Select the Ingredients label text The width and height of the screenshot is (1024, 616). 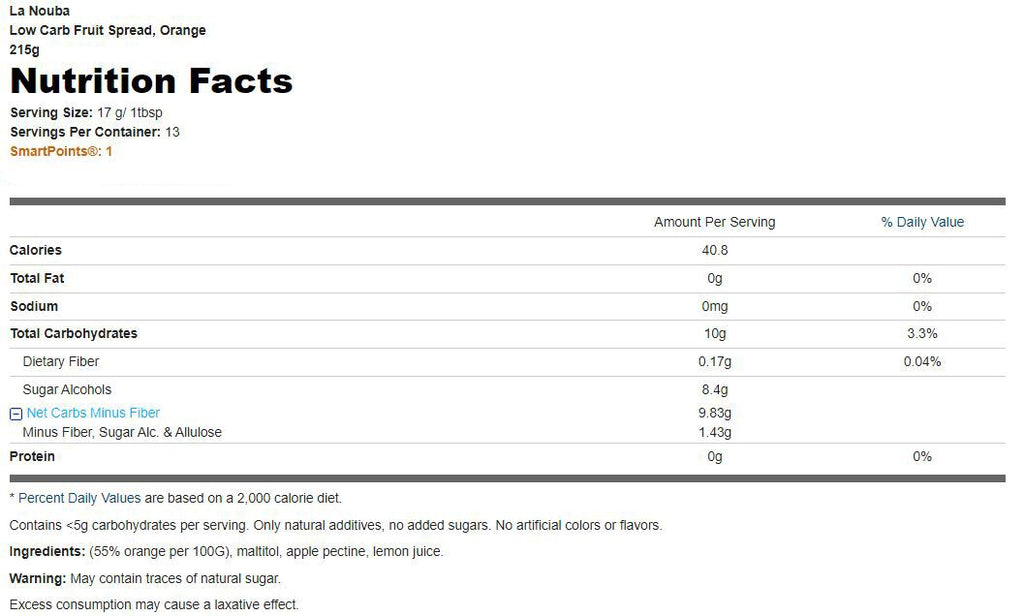pyautogui.click(x=47, y=551)
